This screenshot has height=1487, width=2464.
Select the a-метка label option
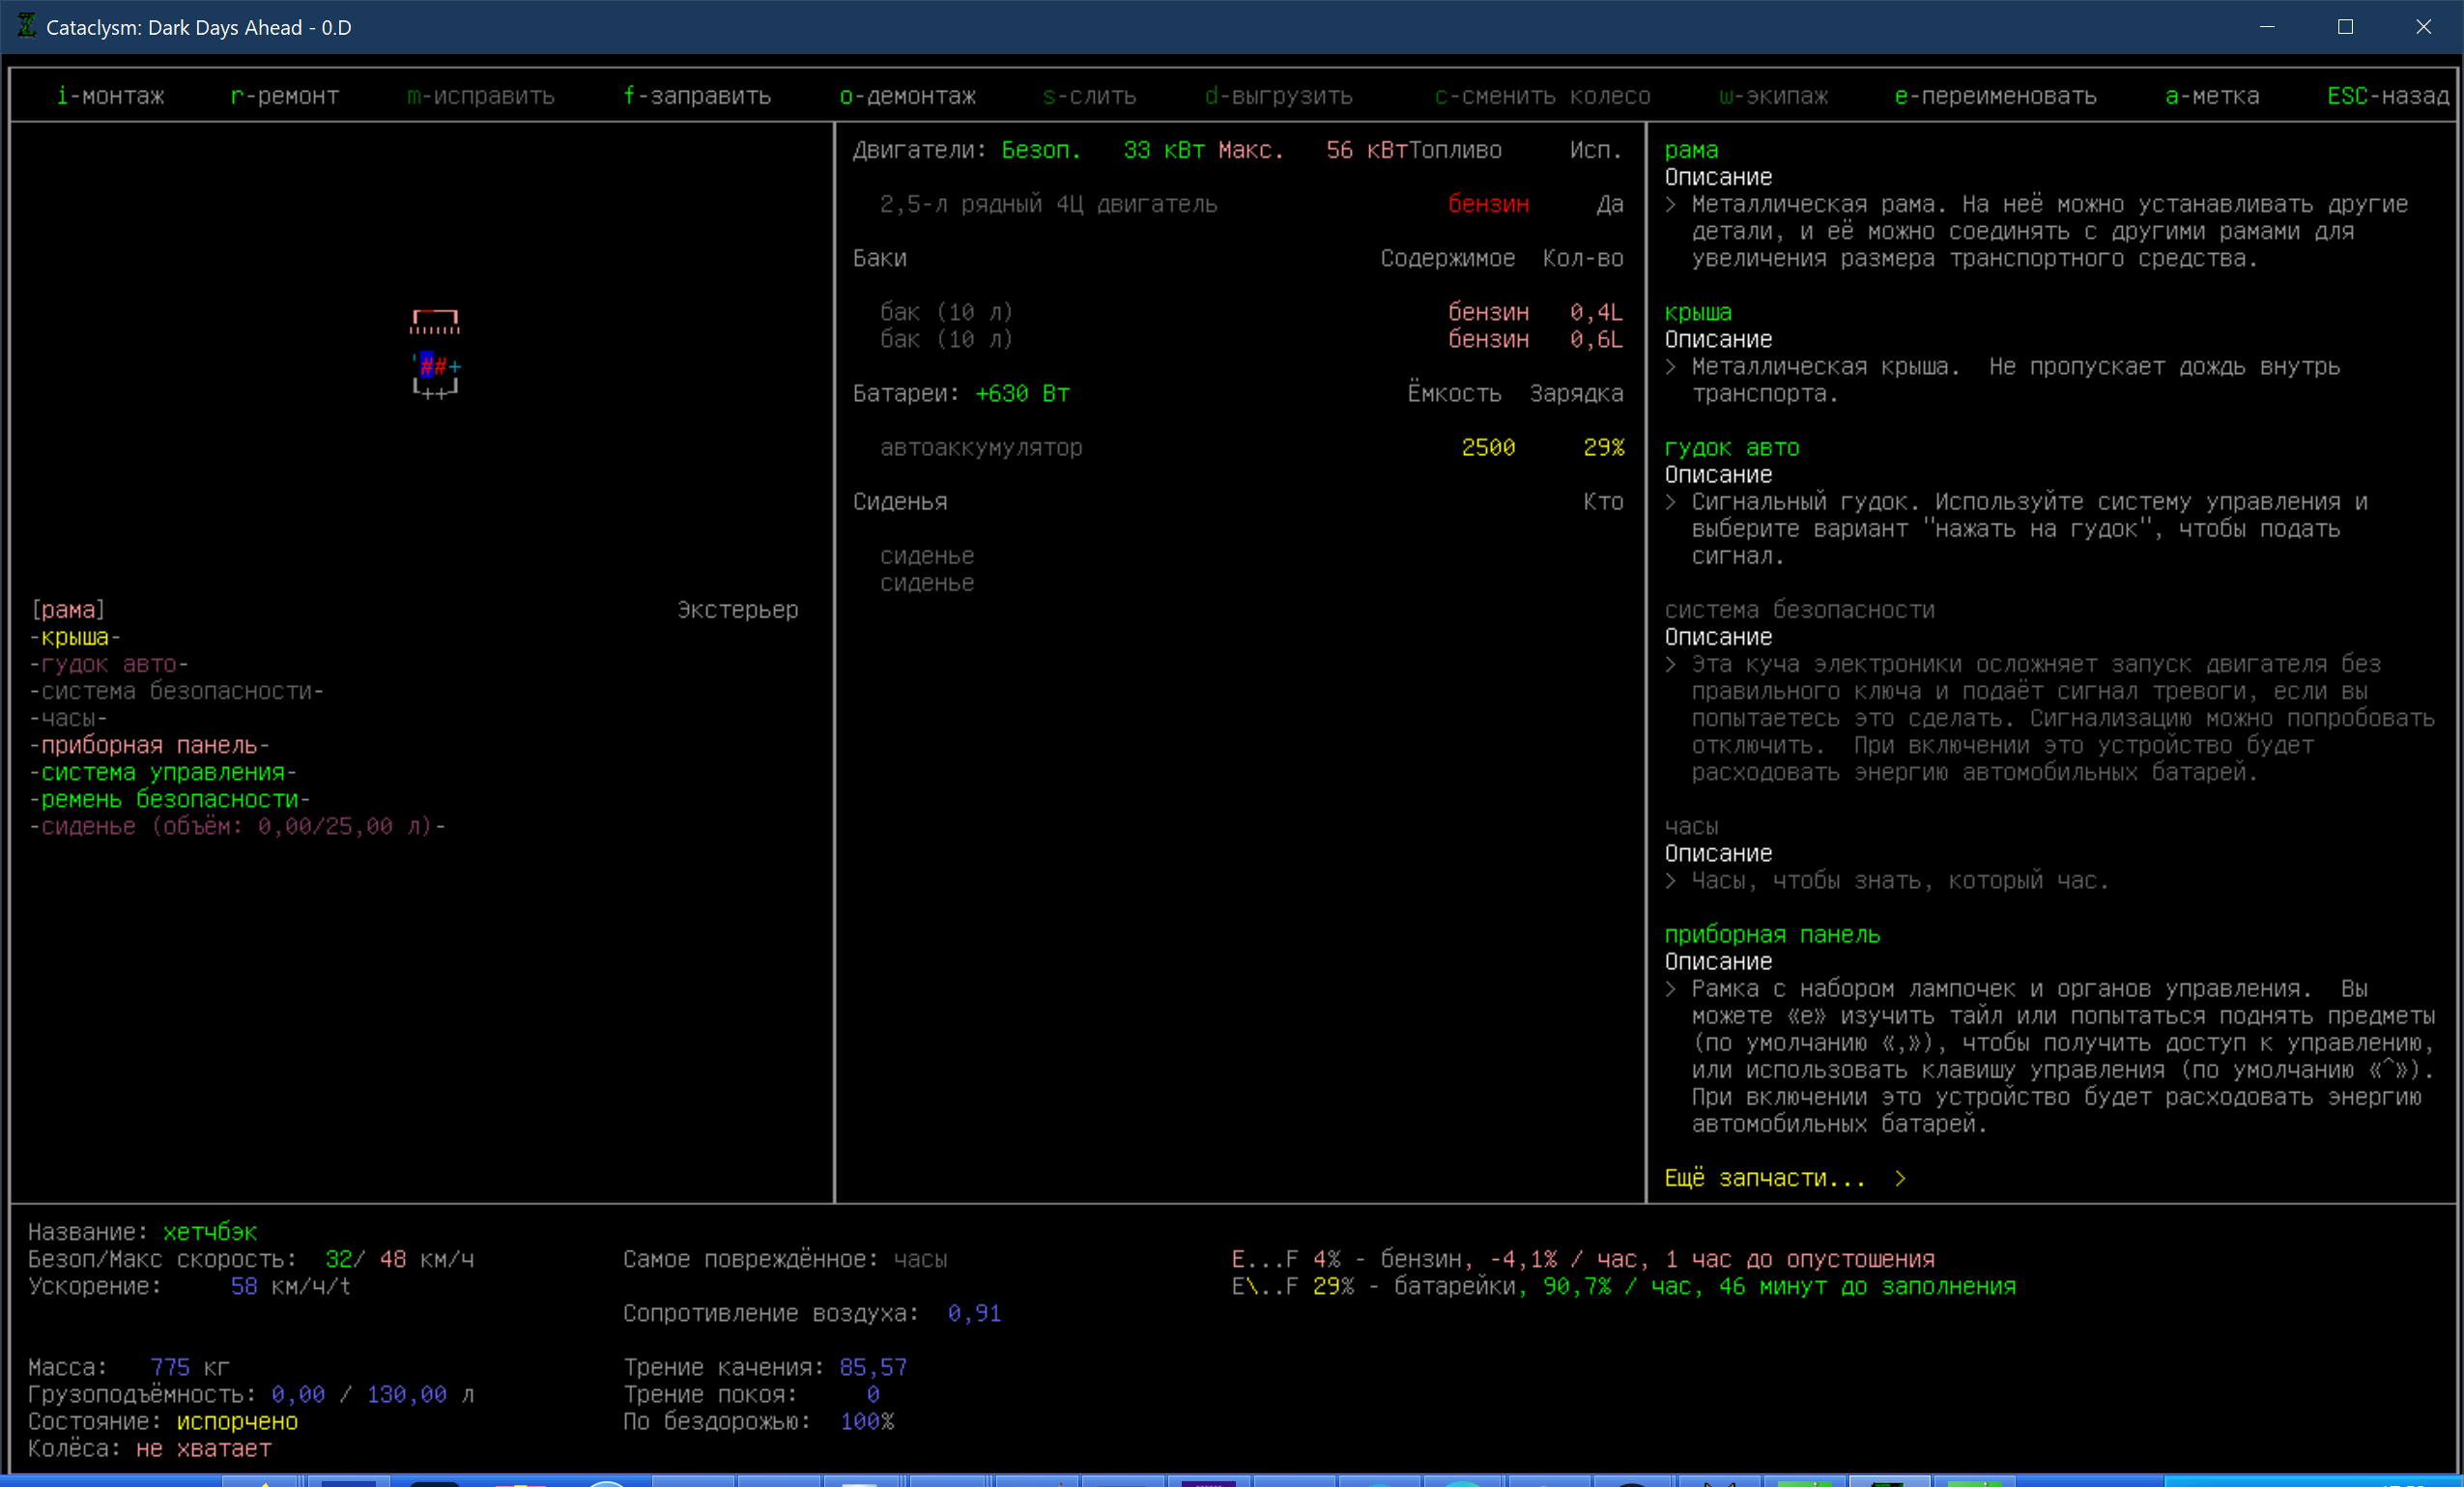tap(2212, 96)
